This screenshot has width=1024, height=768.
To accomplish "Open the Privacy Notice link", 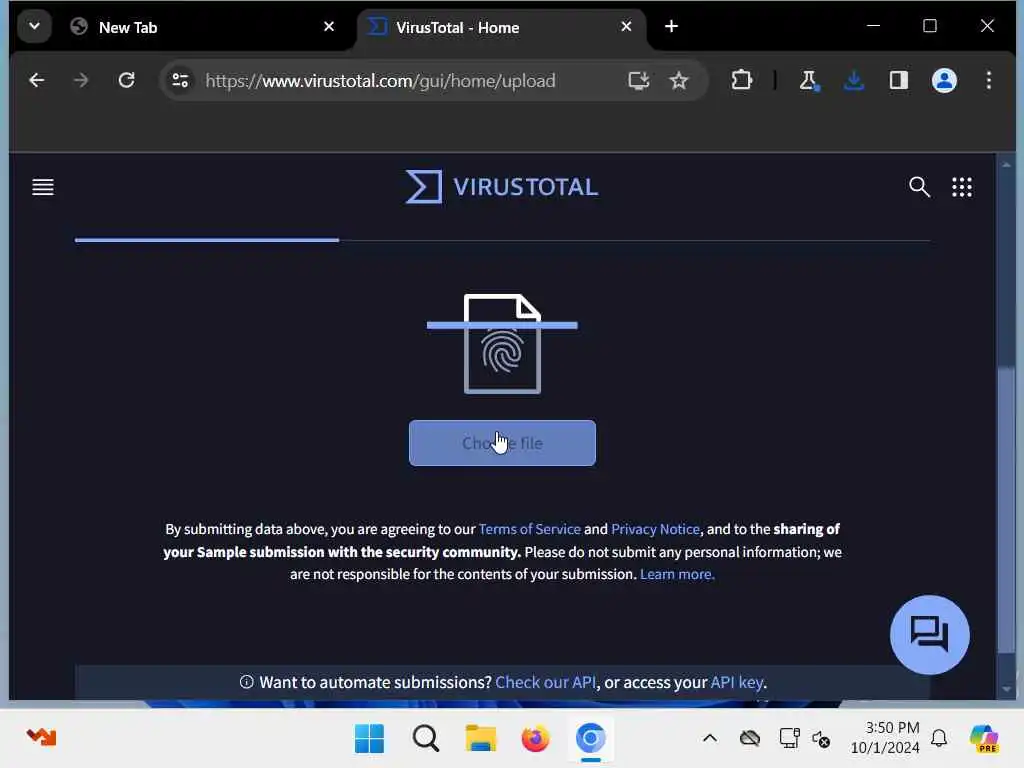I will coord(655,529).
